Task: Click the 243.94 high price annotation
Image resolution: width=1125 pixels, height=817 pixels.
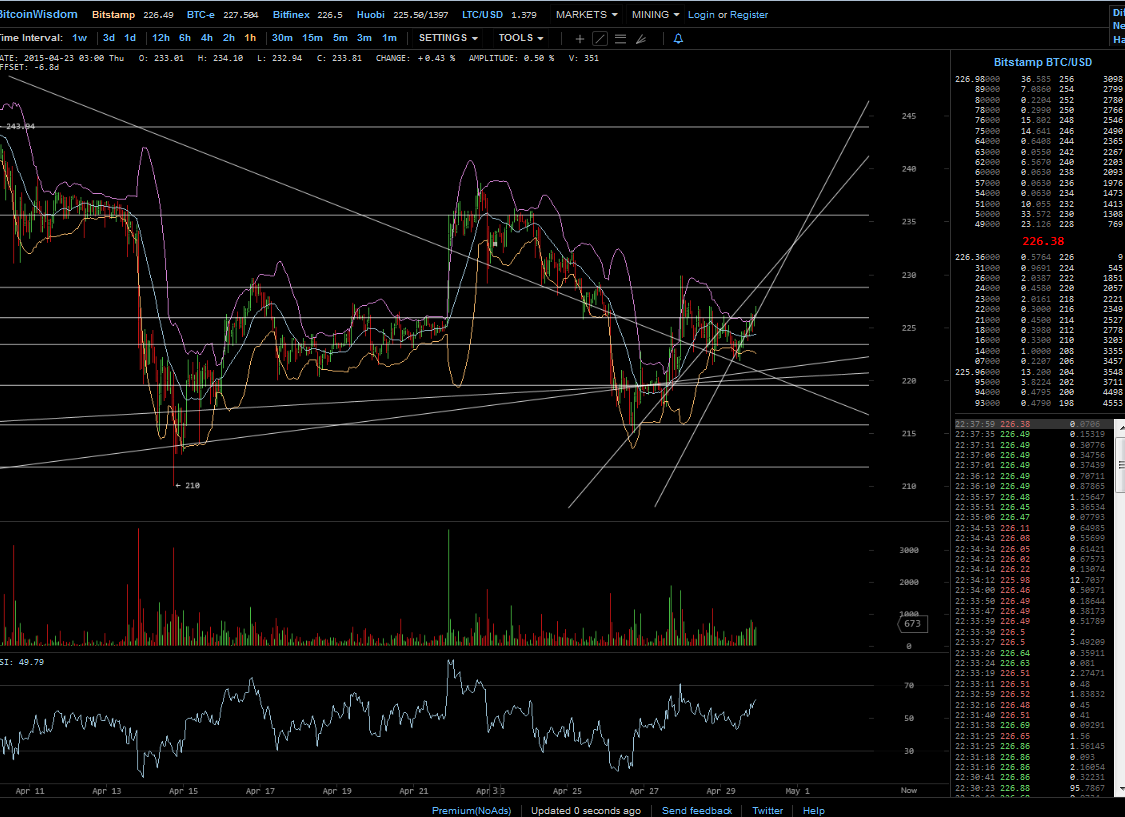Action: 19,126
